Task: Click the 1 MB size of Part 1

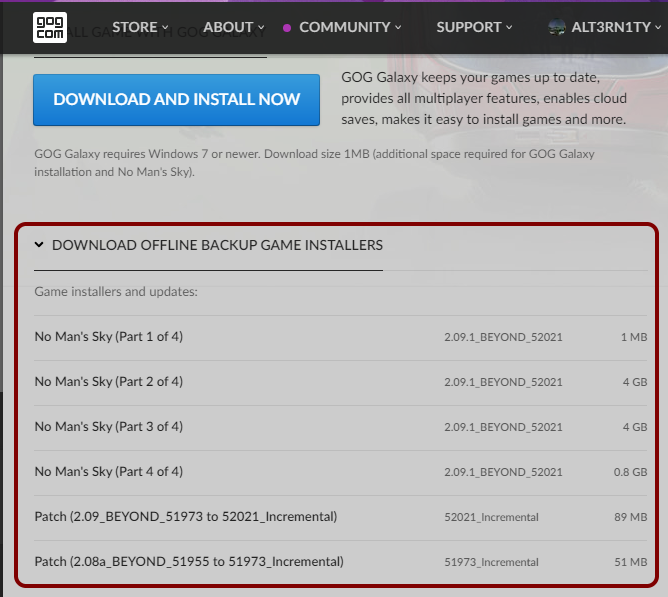Action: (x=634, y=337)
